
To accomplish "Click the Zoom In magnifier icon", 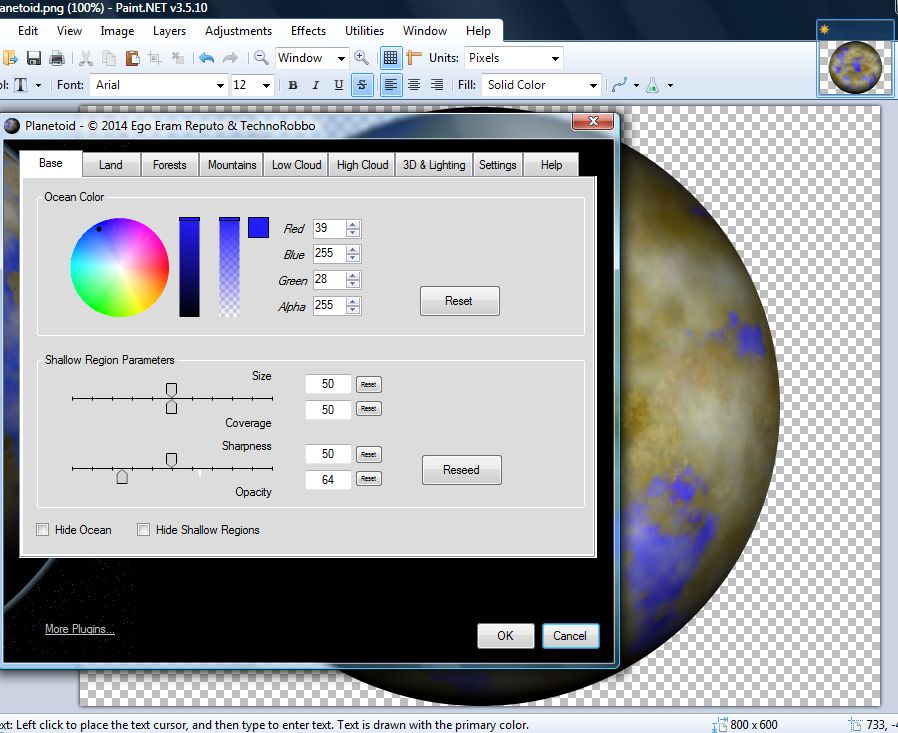I will tap(362, 58).
